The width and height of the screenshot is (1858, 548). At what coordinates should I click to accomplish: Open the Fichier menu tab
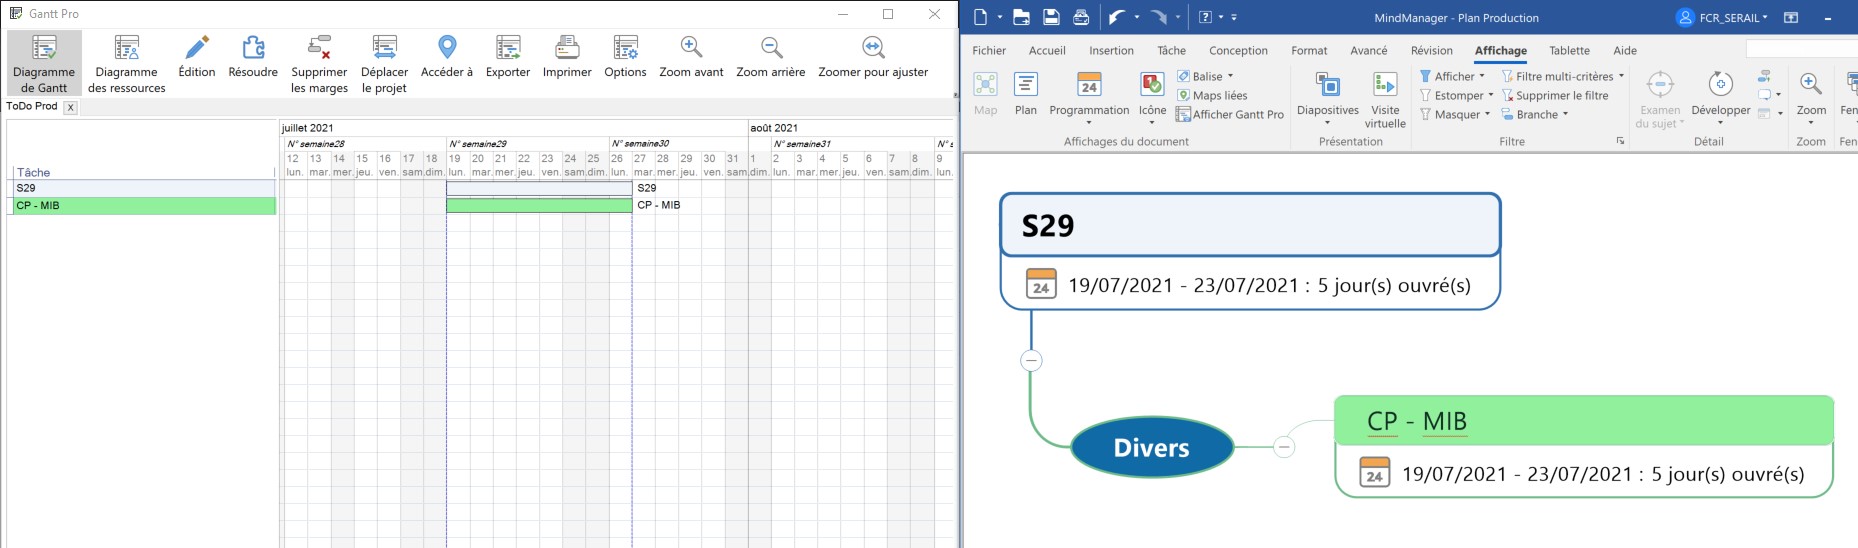989,50
